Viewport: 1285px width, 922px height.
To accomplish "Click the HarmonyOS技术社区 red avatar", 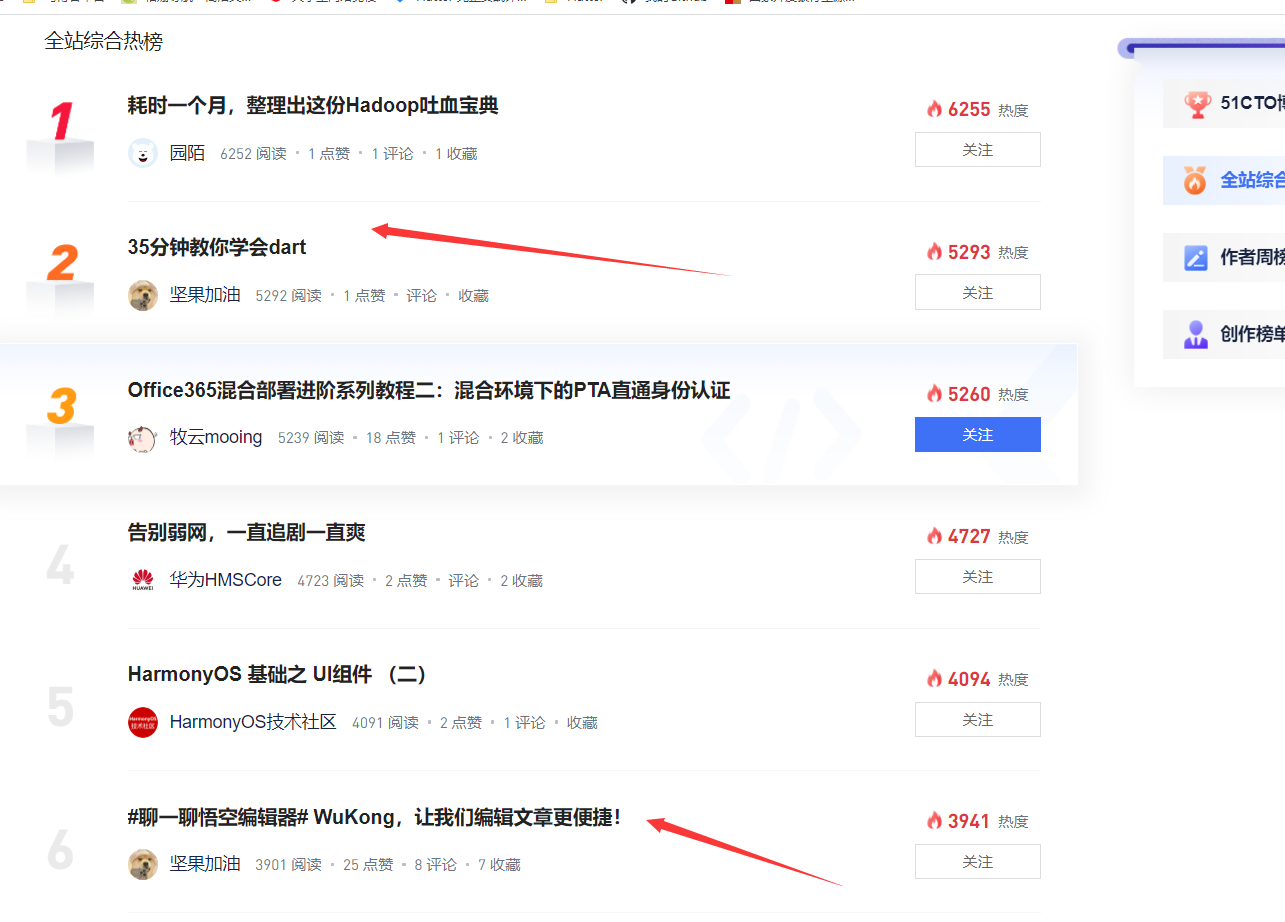I will 143,722.
